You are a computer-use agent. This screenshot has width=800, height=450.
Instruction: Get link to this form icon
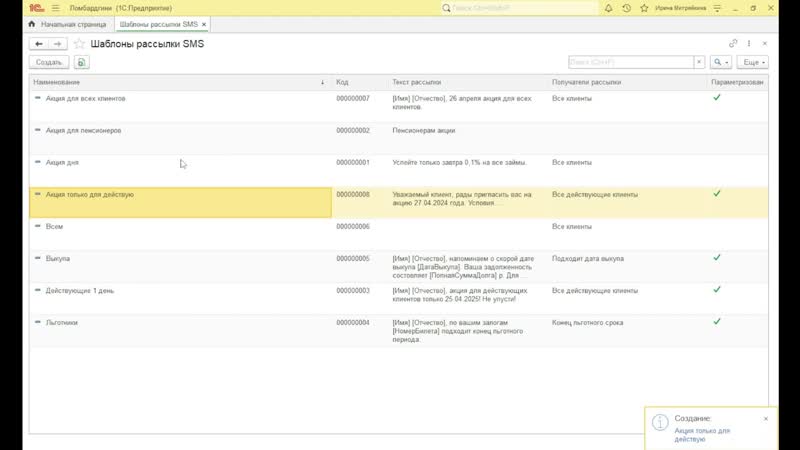coord(733,44)
